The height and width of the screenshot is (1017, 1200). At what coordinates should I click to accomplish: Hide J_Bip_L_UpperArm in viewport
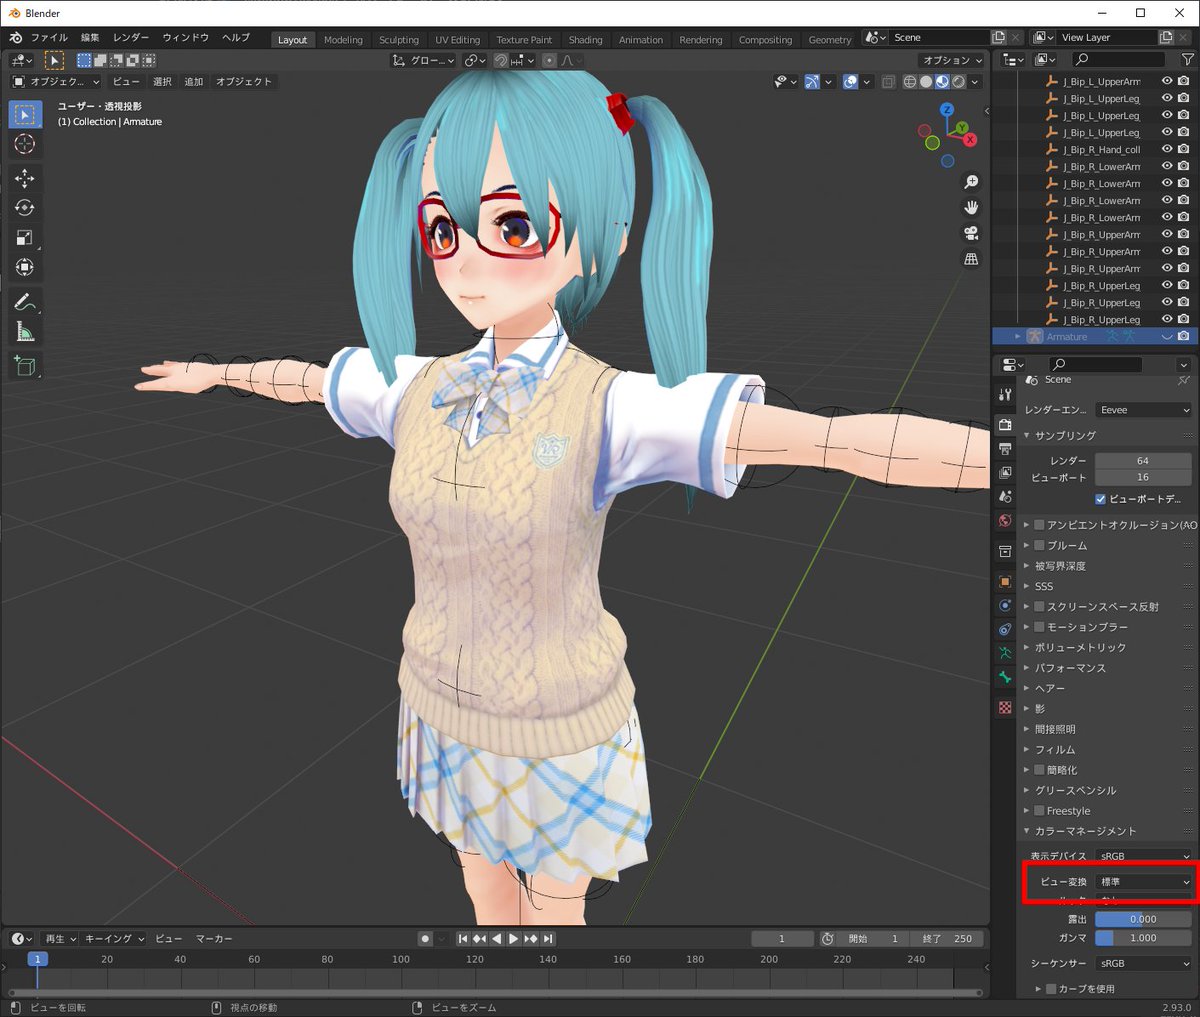(x=1166, y=82)
